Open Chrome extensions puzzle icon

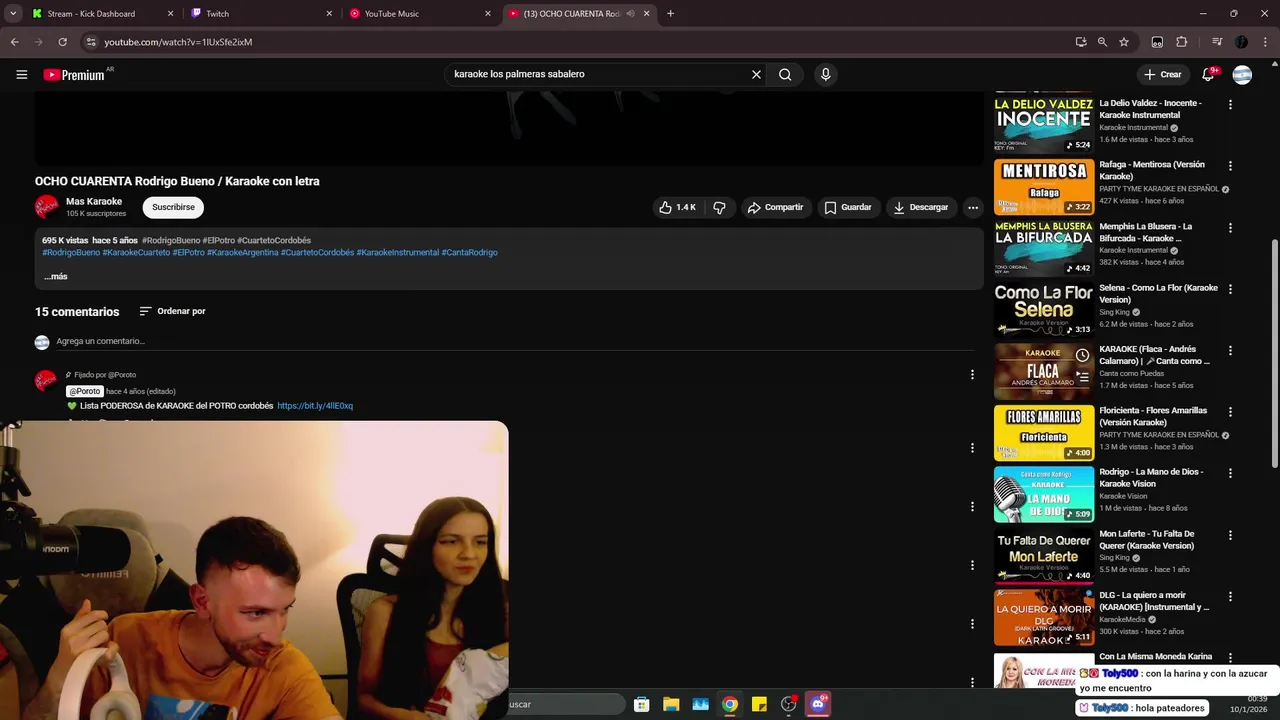pos(1181,42)
